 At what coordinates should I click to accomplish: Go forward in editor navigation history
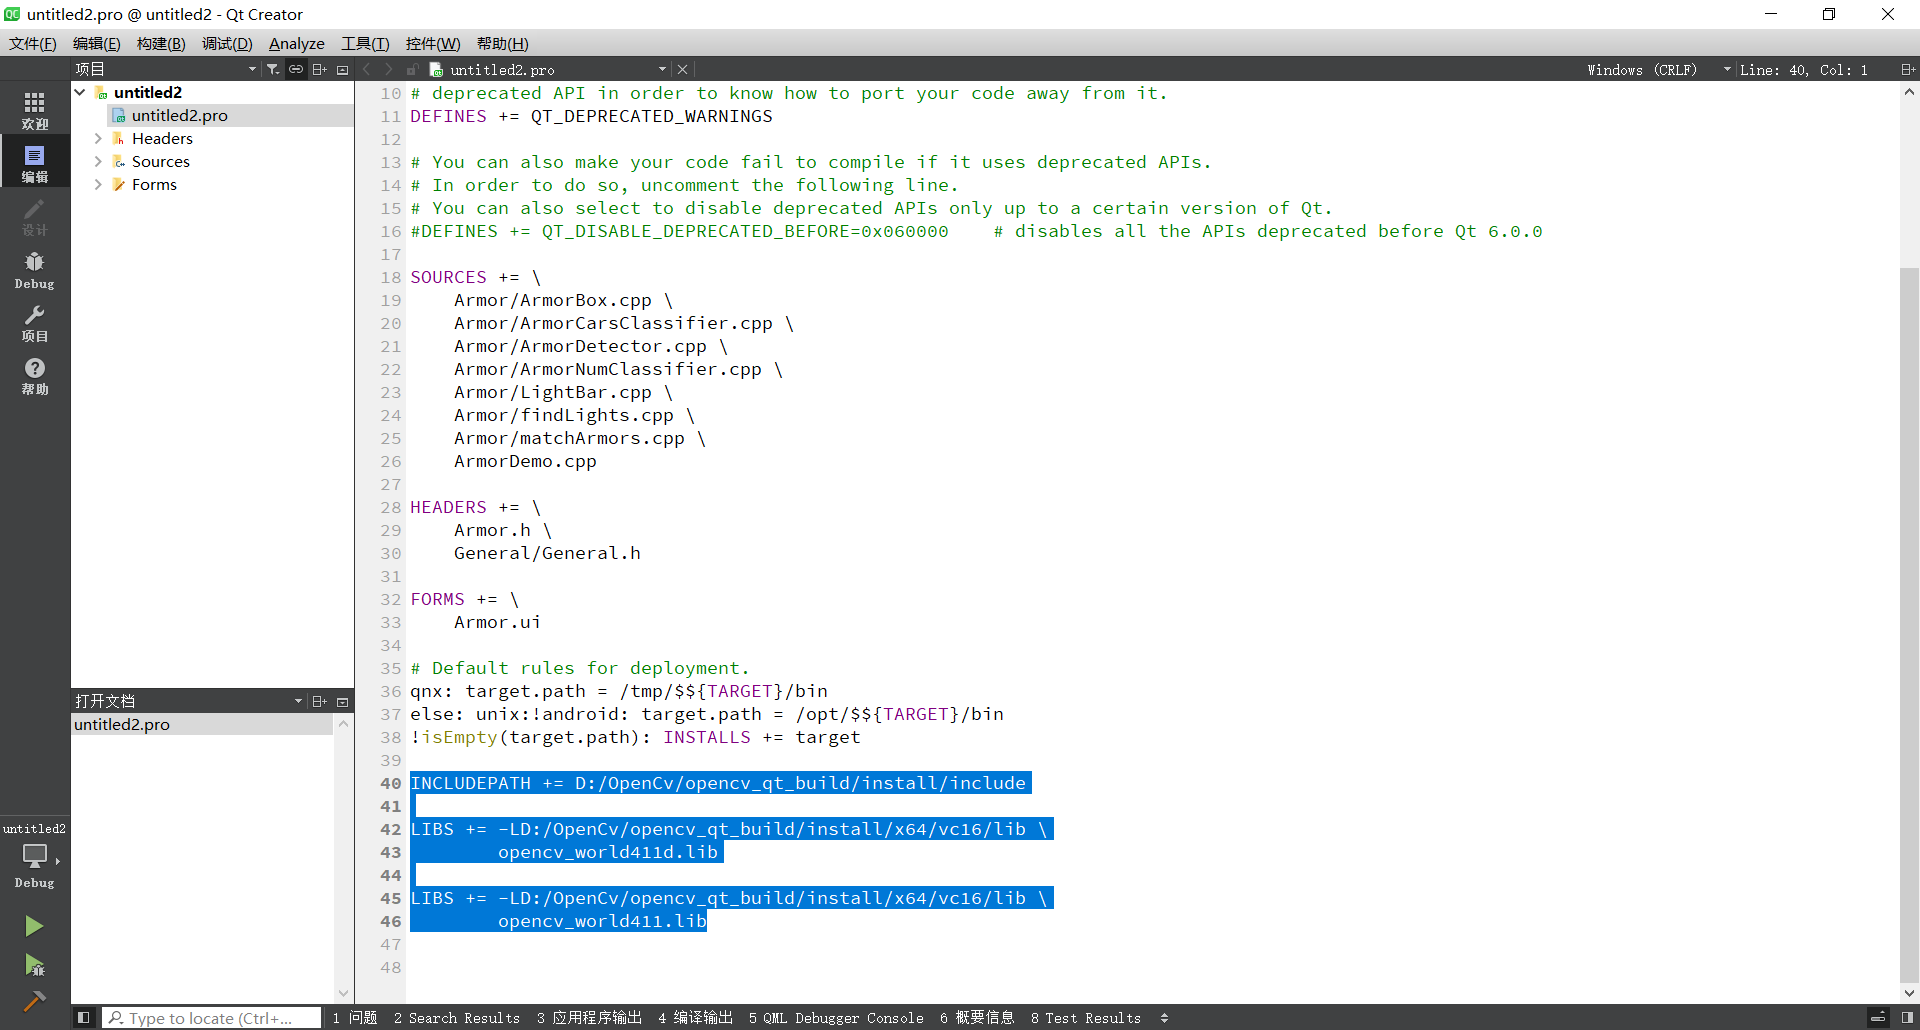(388, 69)
